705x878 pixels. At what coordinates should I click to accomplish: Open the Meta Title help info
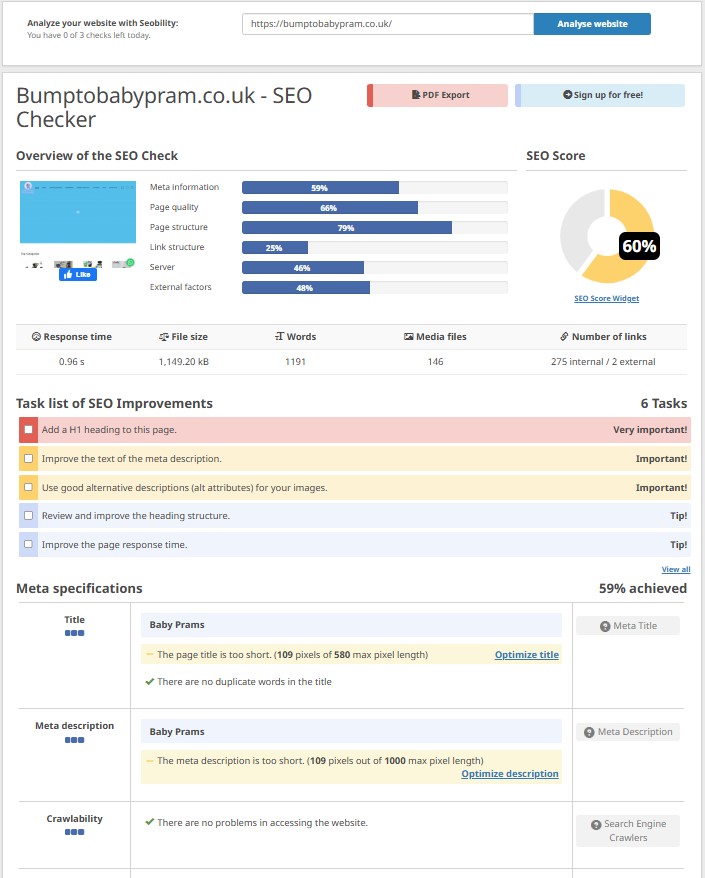[627, 626]
